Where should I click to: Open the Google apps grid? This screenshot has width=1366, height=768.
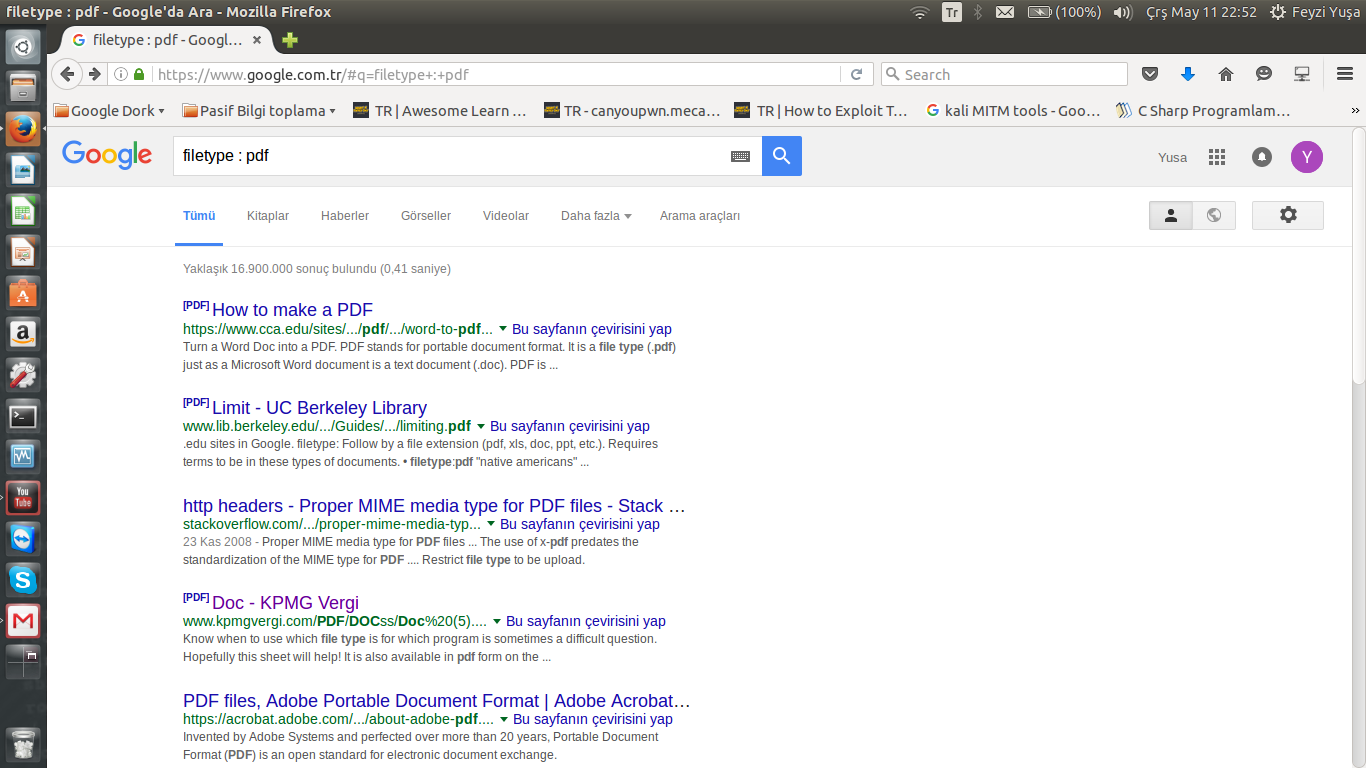point(1217,157)
